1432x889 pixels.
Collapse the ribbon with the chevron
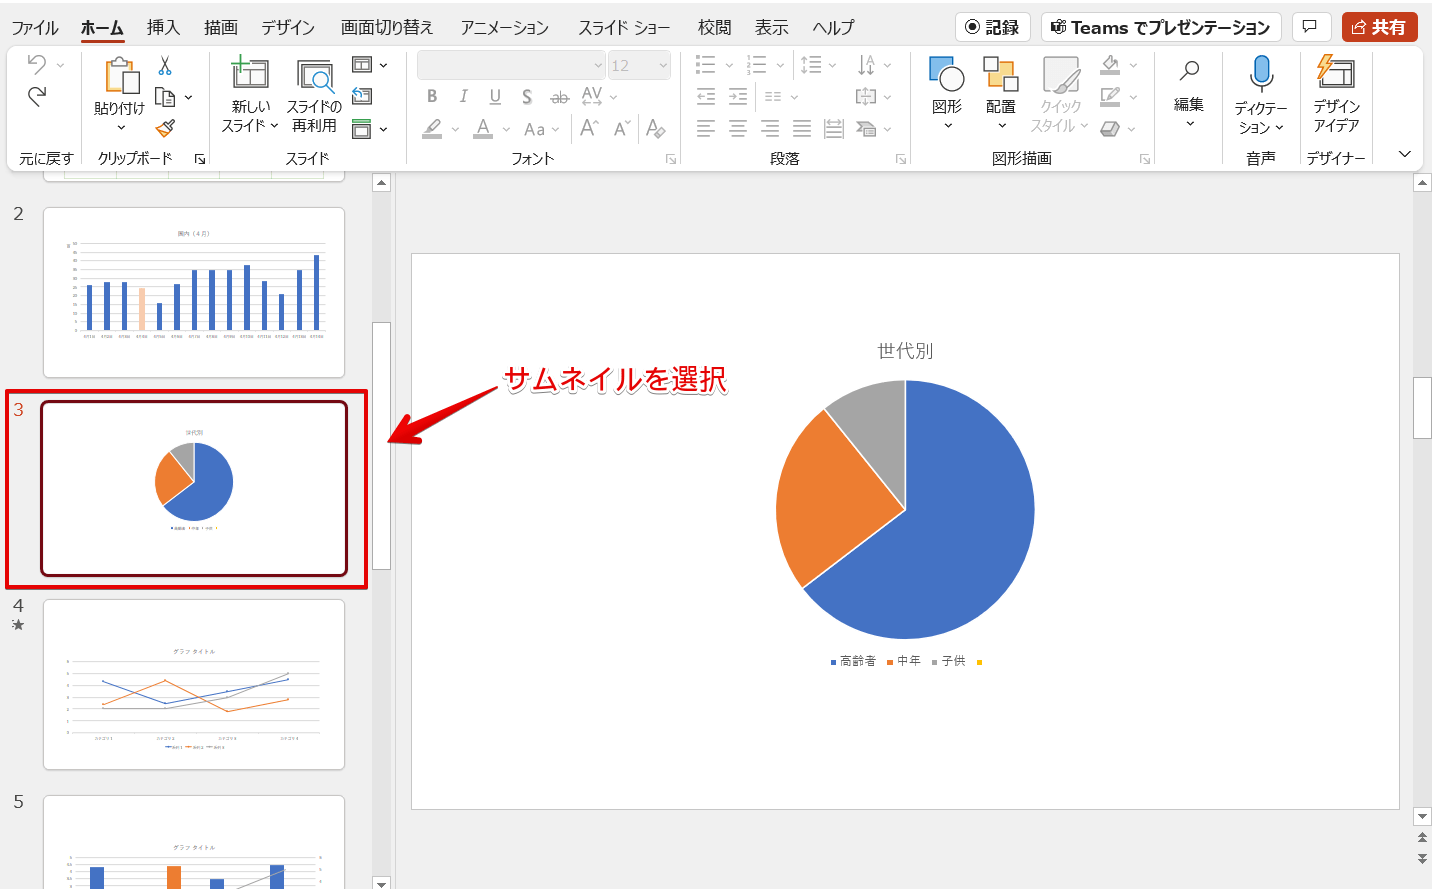(1405, 154)
